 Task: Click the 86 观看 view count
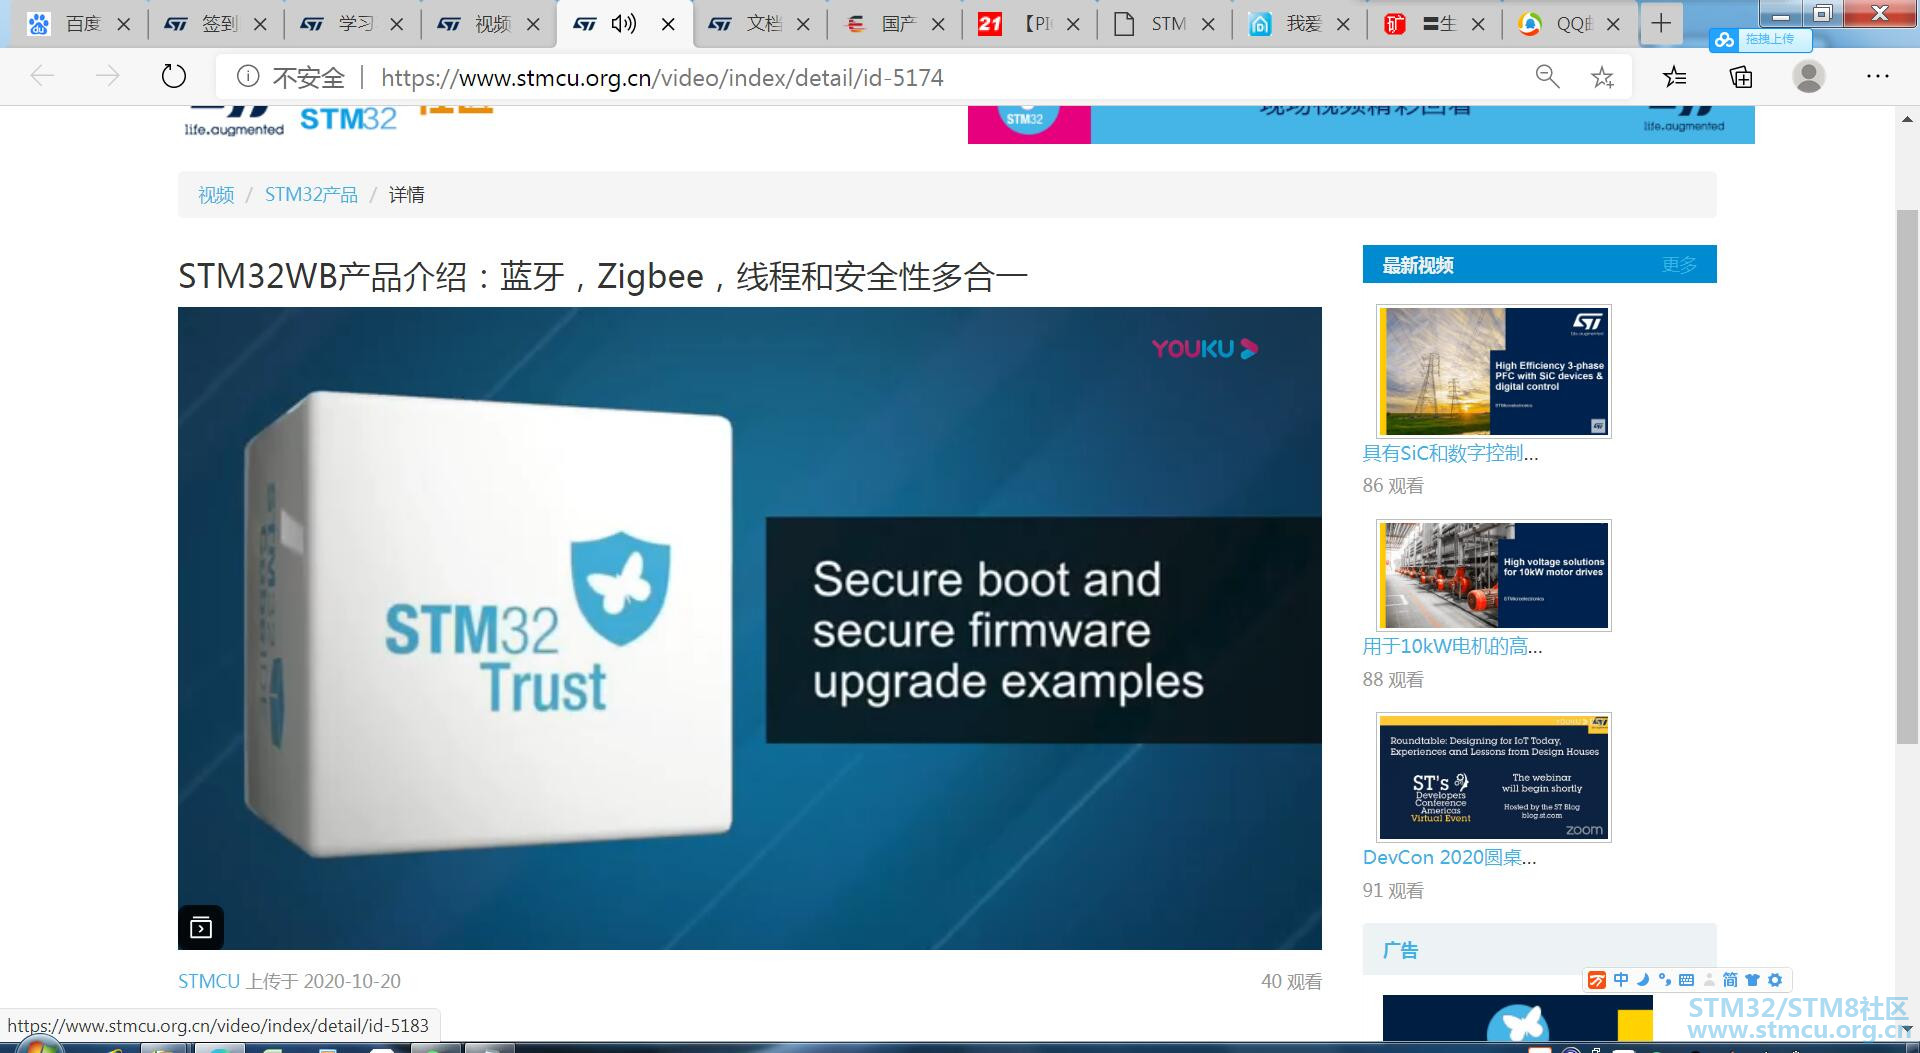[1393, 486]
